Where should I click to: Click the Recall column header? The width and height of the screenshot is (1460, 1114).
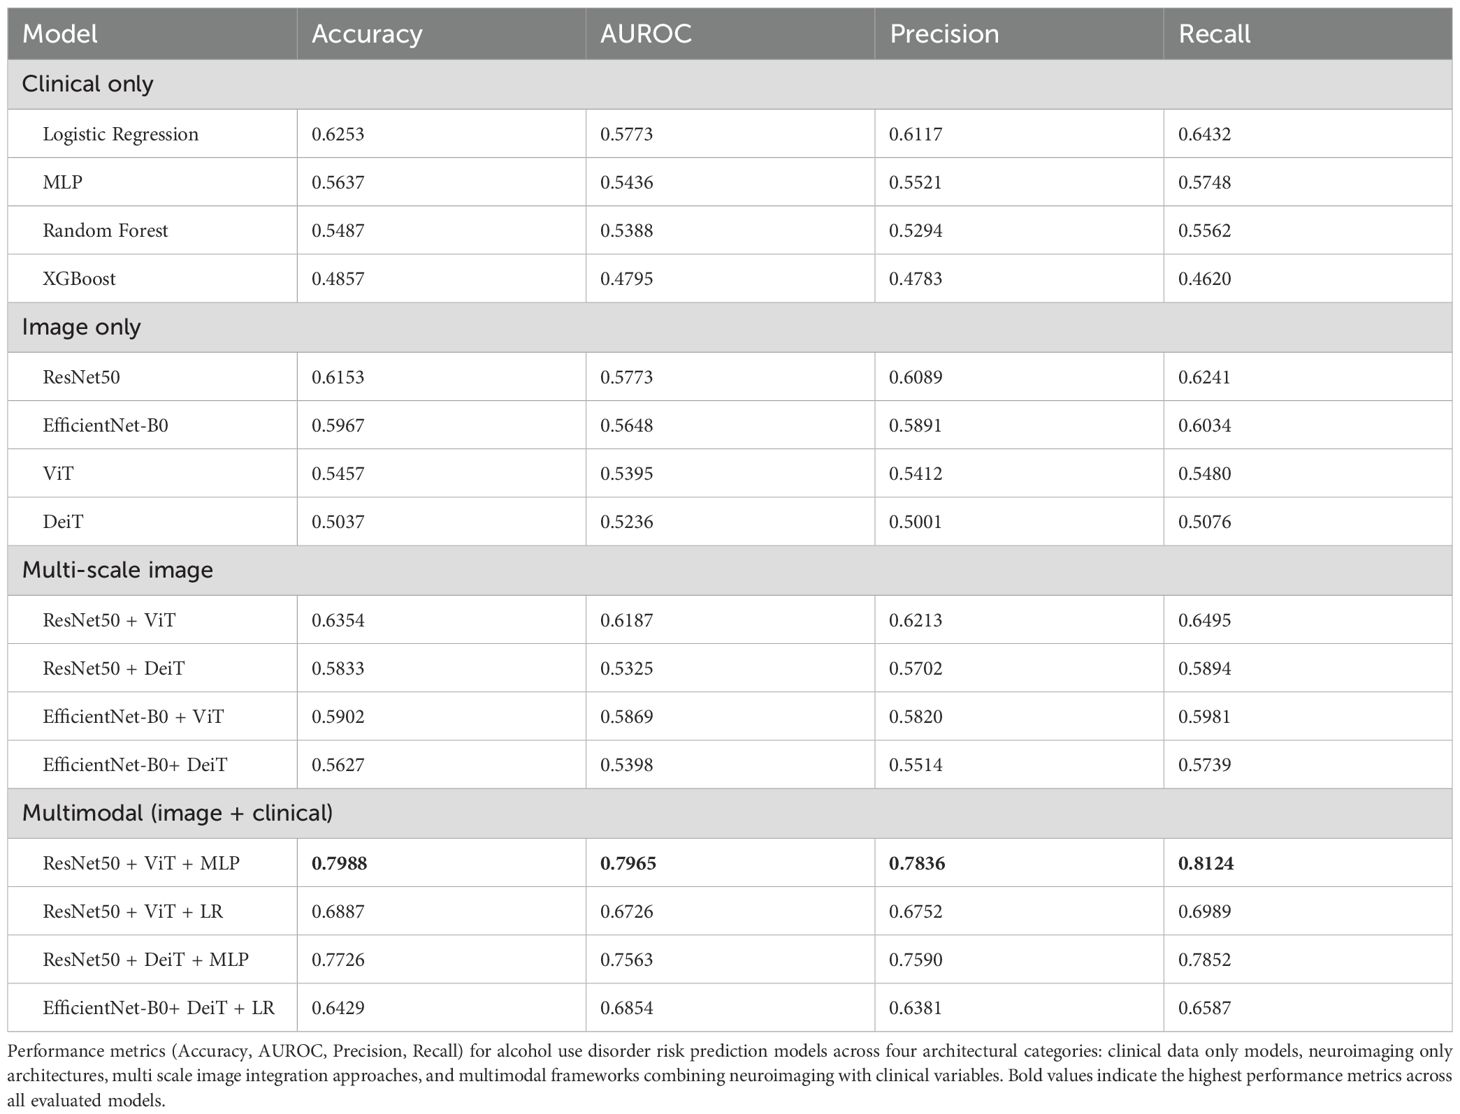click(1214, 34)
